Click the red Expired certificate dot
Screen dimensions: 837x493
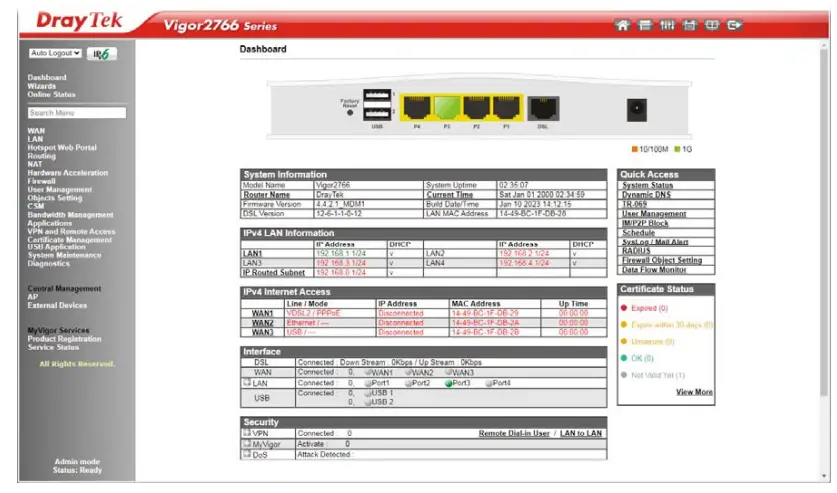[x=623, y=308]
